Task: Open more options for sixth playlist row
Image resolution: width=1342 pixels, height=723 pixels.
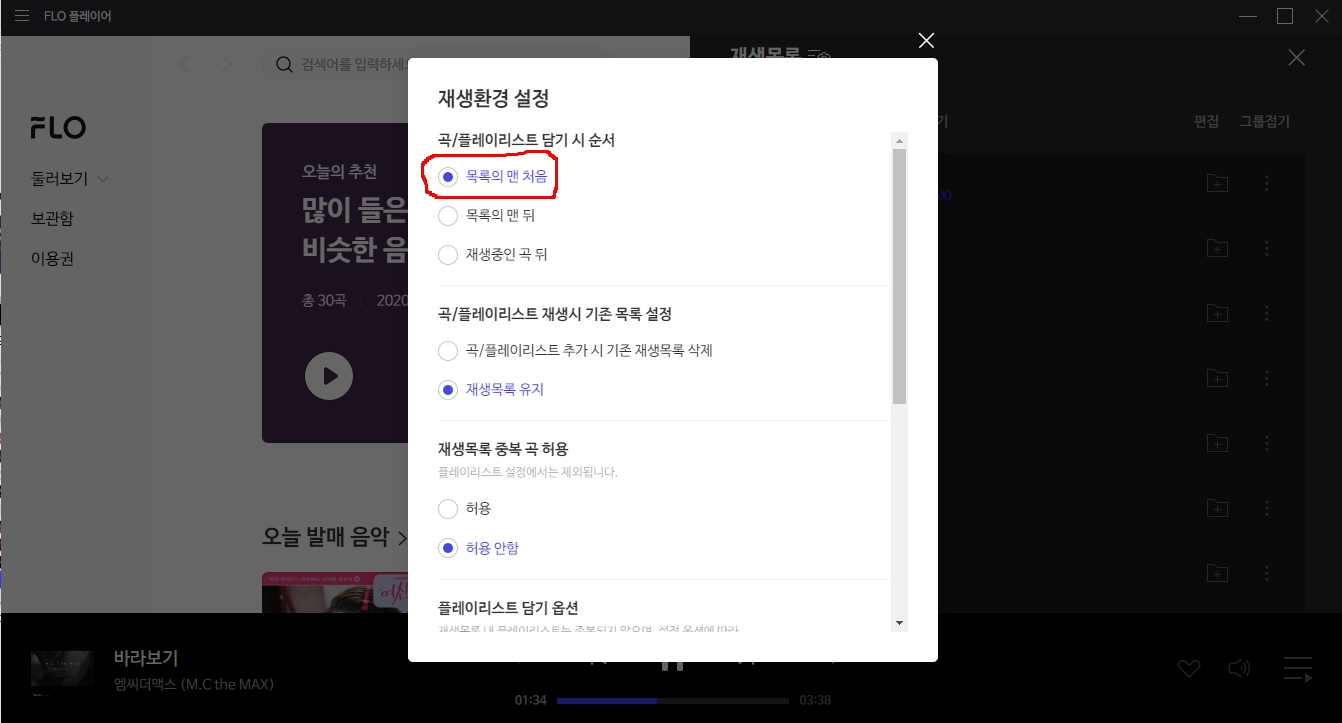Action: coord(1267,508)
